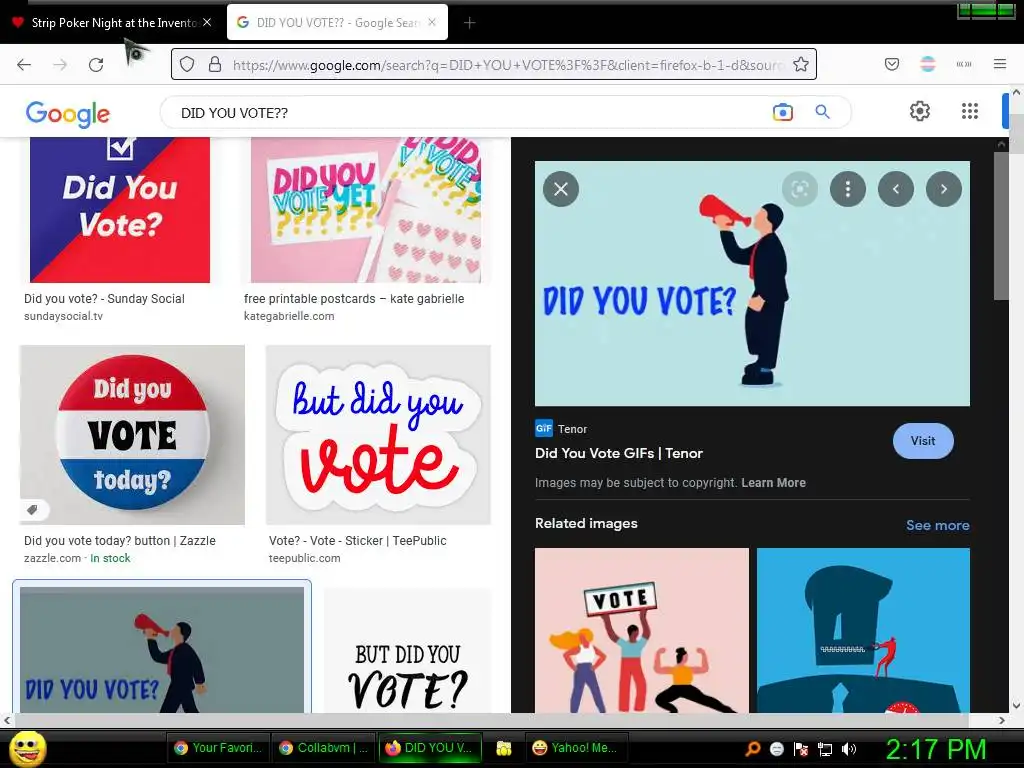
Task: Click the horizontal scrollbar left arrow
Action: tap(7, 720)
